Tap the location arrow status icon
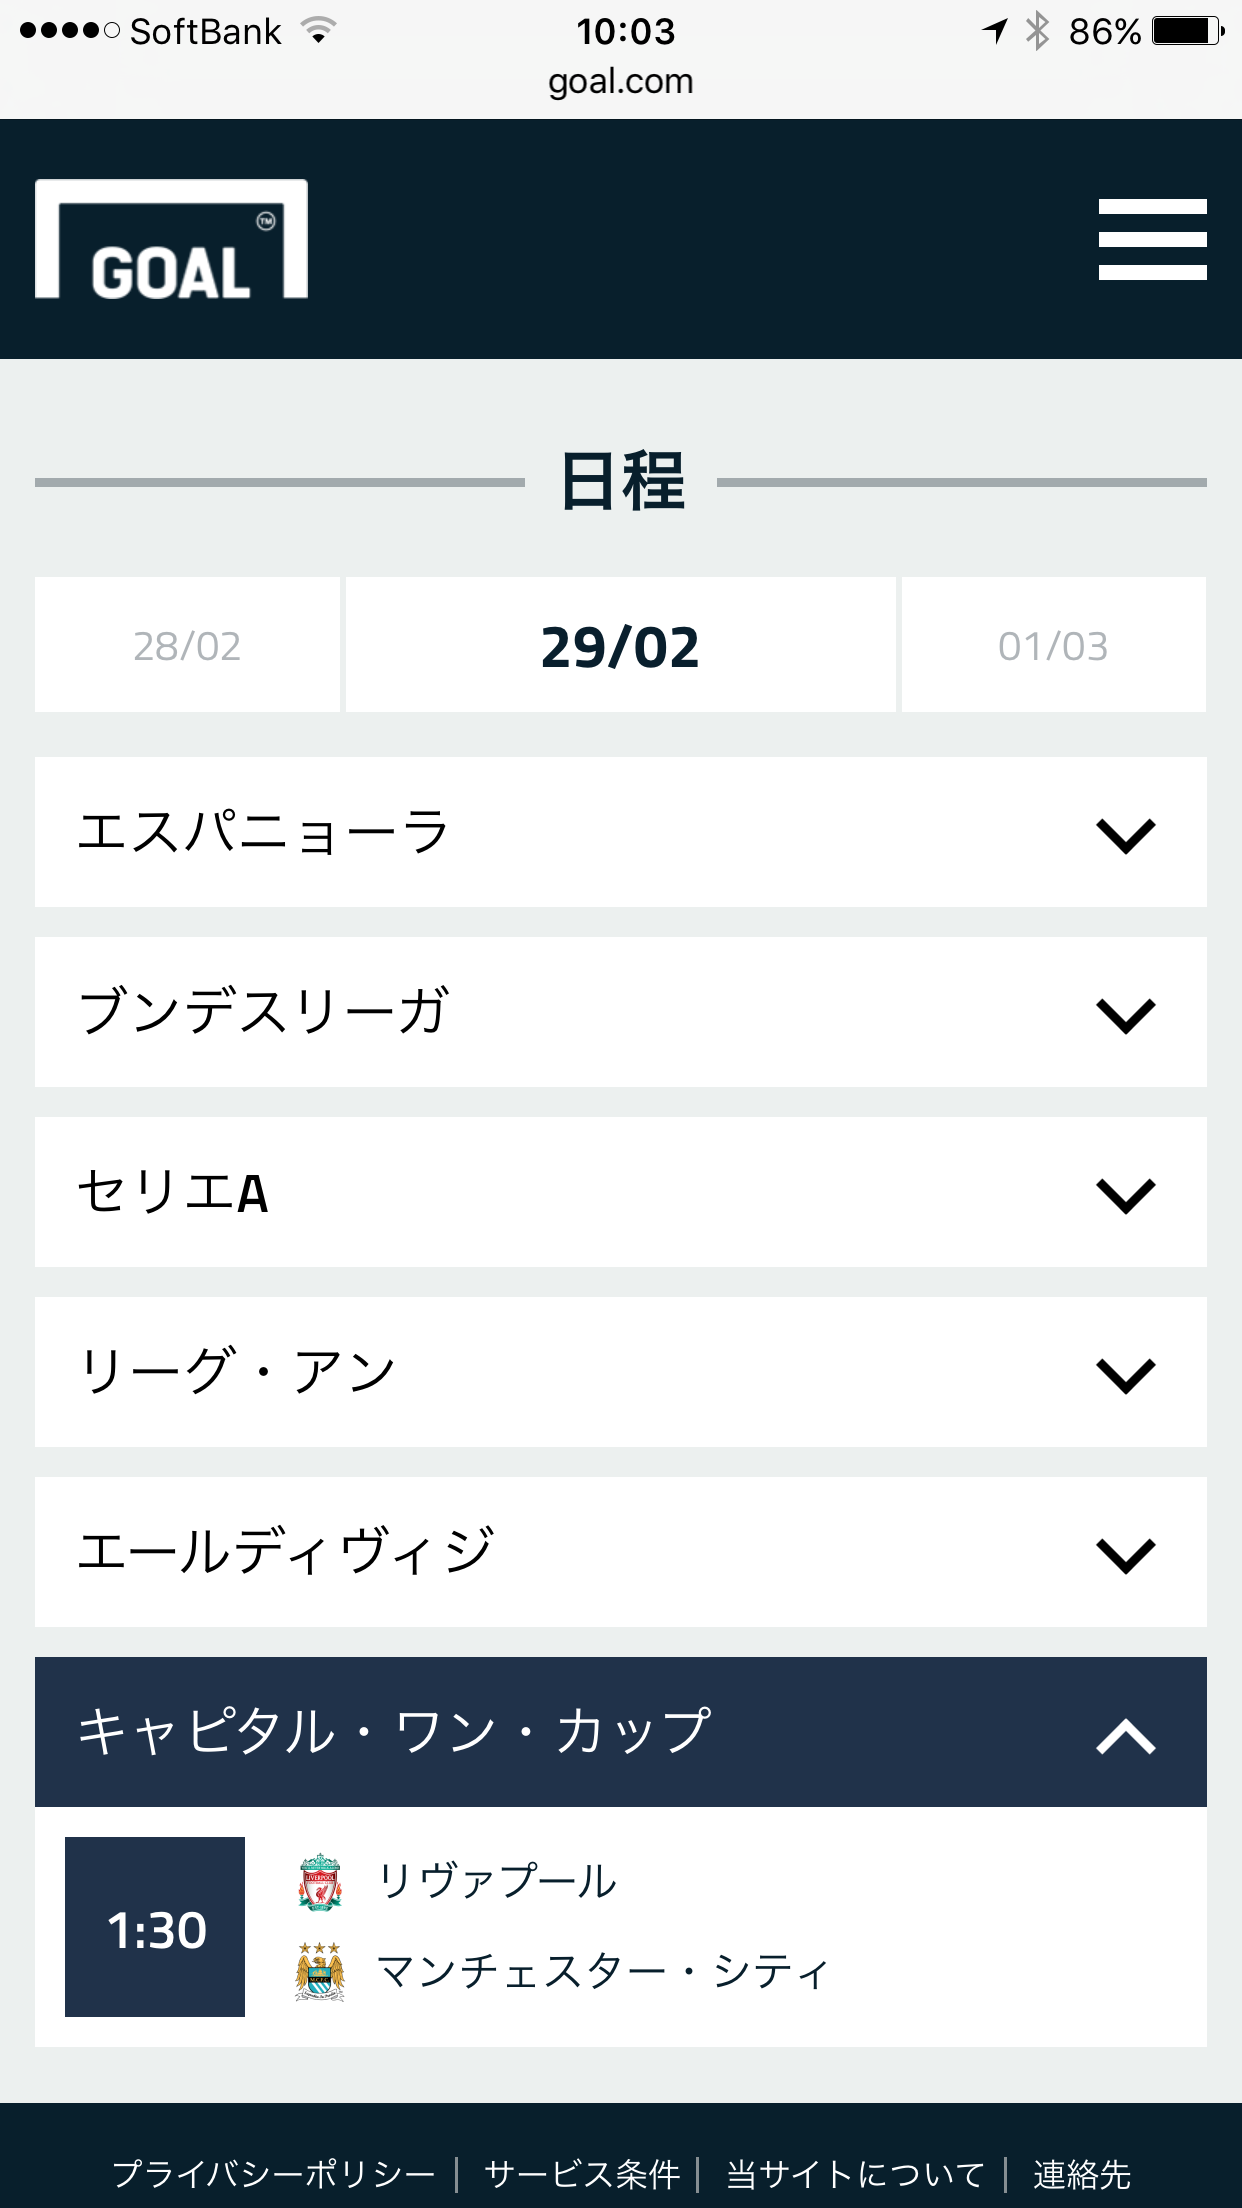 tap(995, 31)
